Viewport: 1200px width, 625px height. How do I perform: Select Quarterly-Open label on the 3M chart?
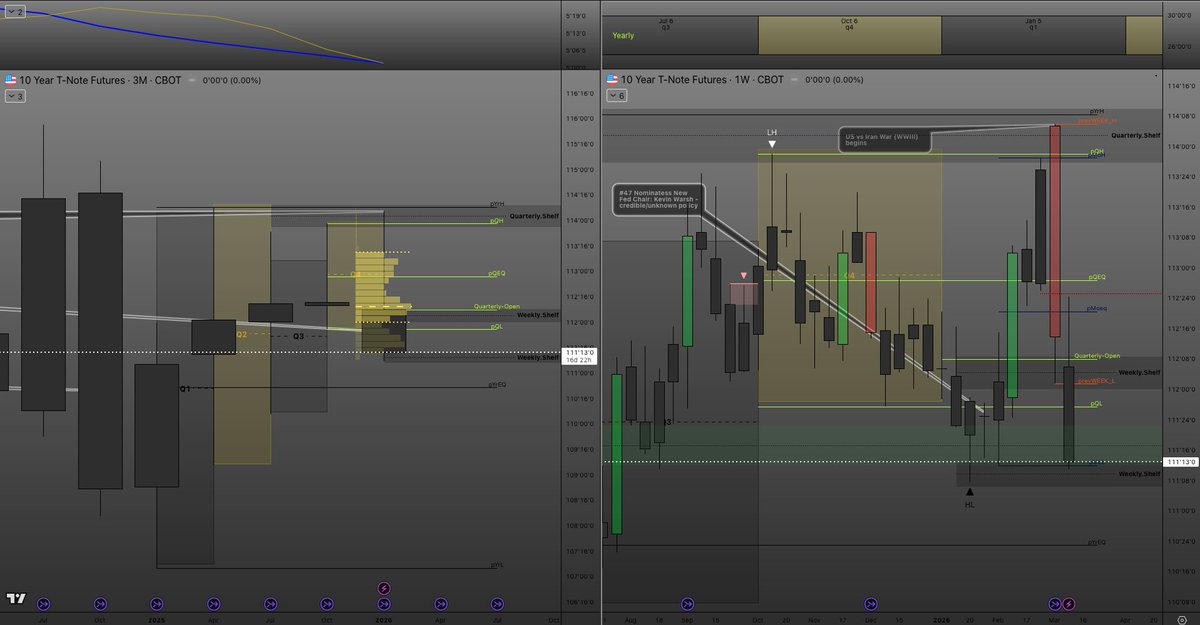tap(497, 306)
